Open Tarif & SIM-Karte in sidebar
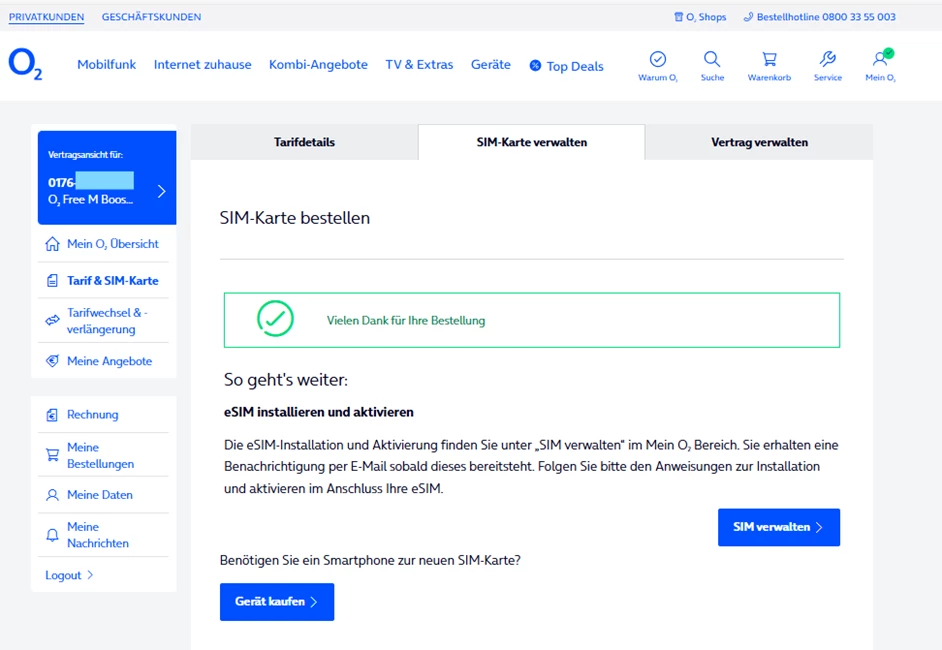 coord(113,281)
